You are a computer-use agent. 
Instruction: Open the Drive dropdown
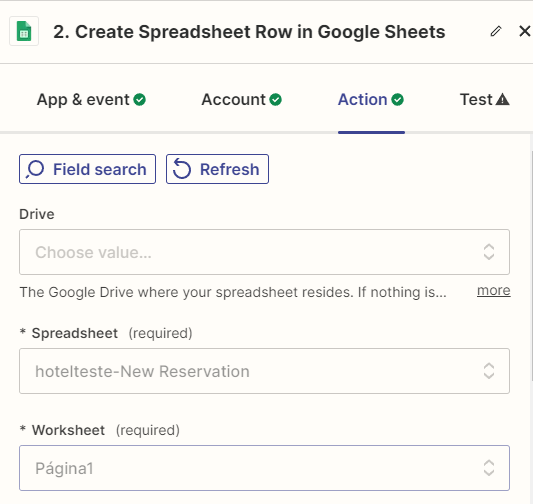coord(264,252)
